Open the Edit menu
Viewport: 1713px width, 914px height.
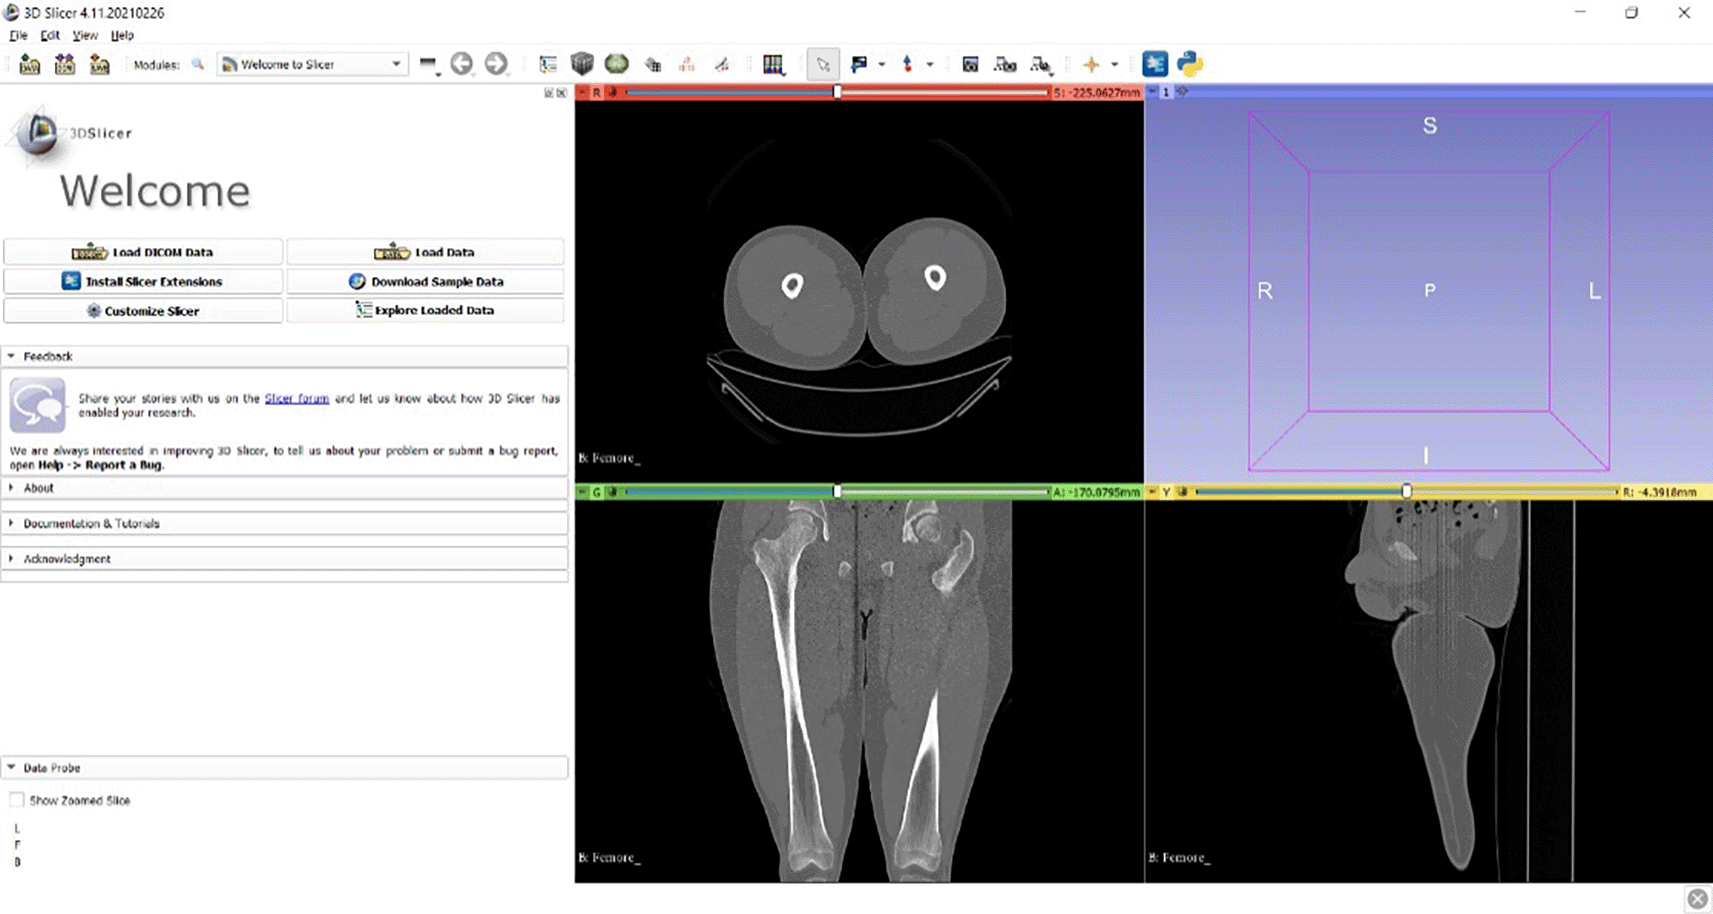tap(50, 35)
